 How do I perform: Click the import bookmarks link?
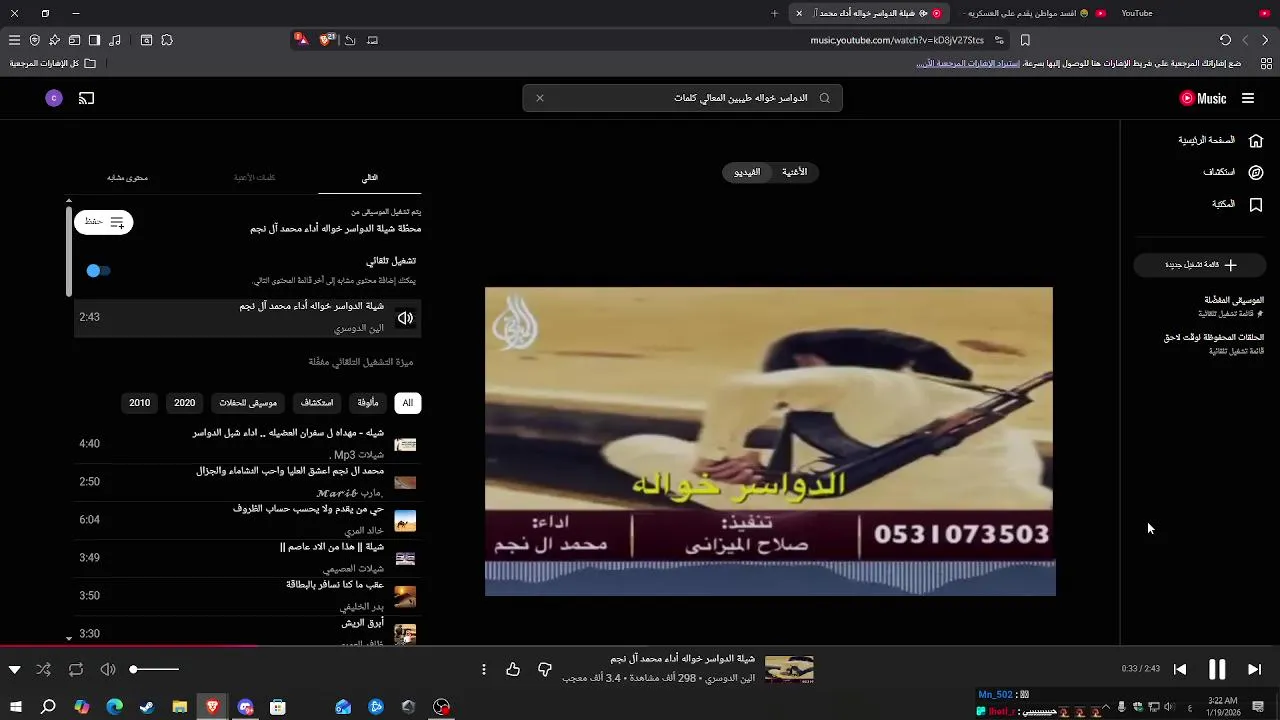coord(968,63)
